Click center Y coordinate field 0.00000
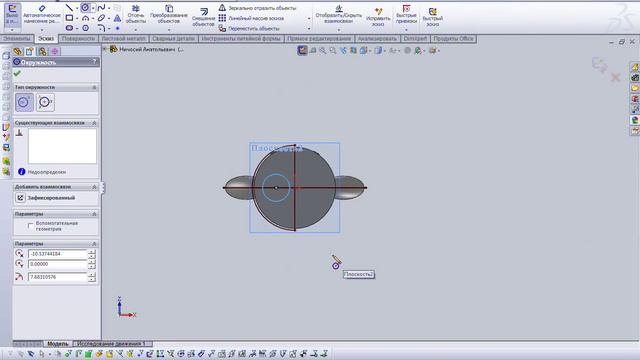The width and height of the screenshot is (640, 360). coord(57,264)
